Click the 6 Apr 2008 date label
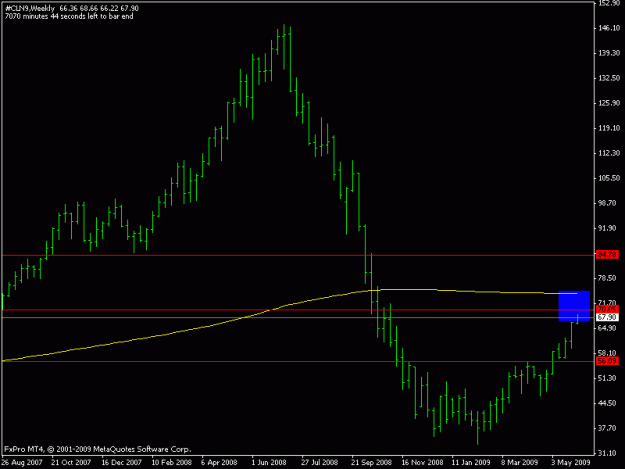The image size is (625, 469). (219, 462)
